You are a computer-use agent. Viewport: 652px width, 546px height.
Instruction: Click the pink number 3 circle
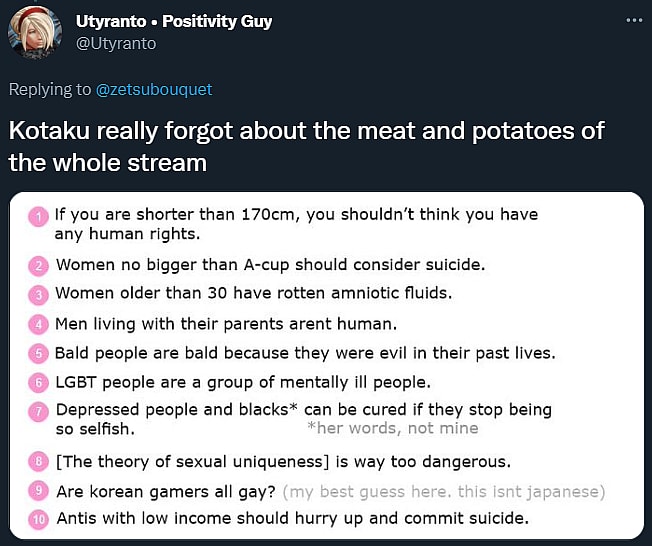(x=38, y=294)
